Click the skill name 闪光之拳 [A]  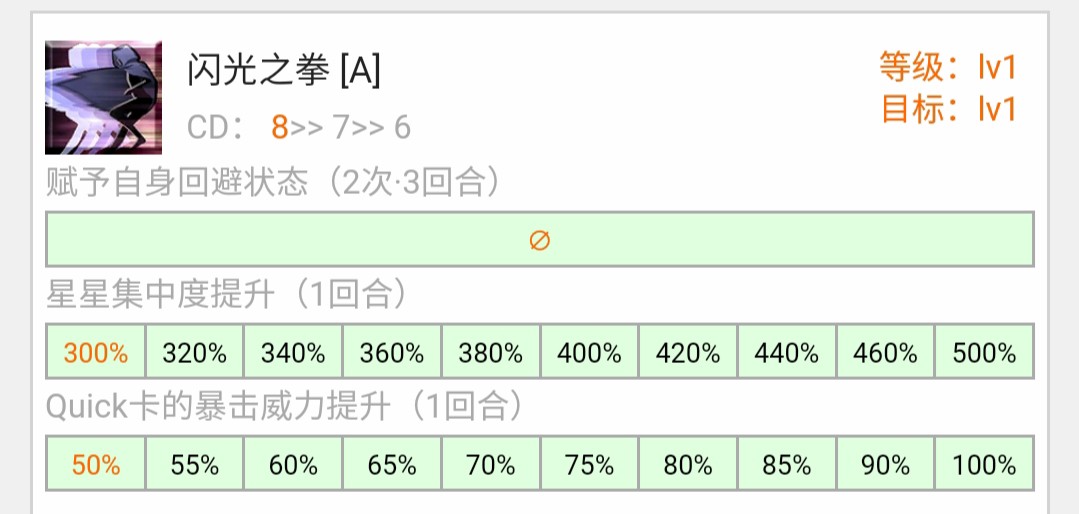[284, 70]
